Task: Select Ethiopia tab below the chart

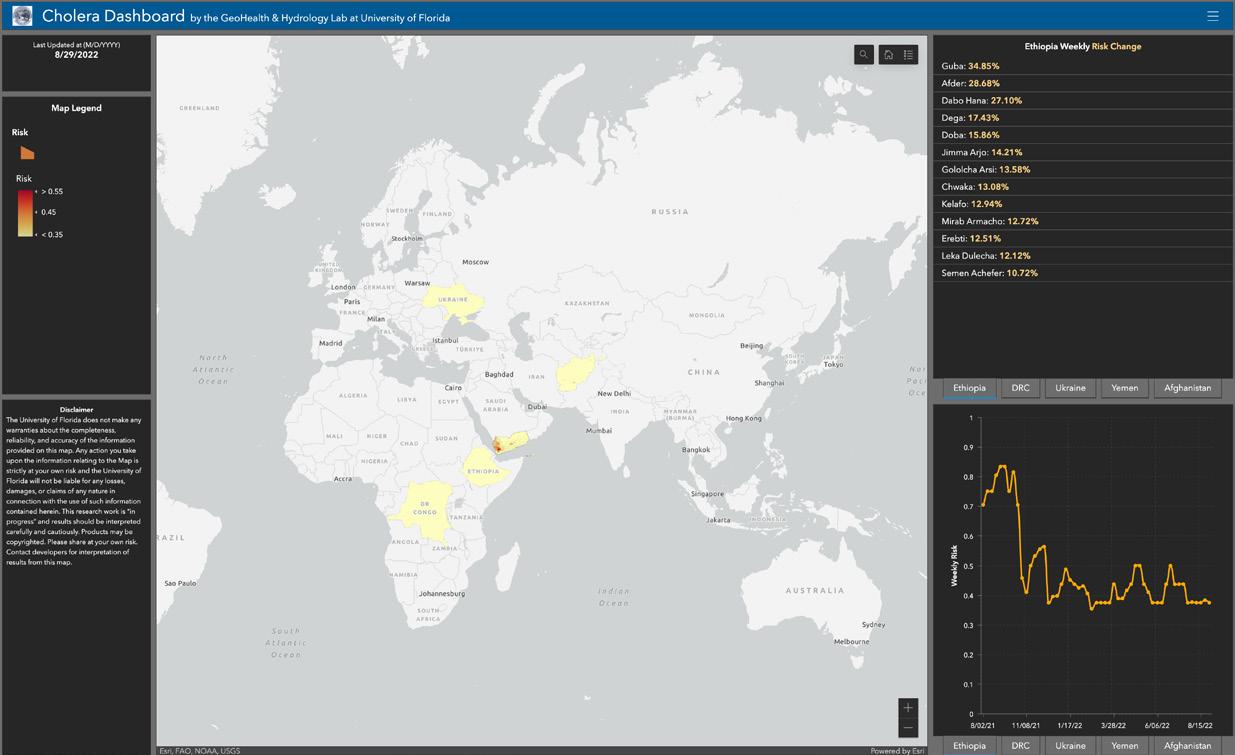Action: [969, 746]
